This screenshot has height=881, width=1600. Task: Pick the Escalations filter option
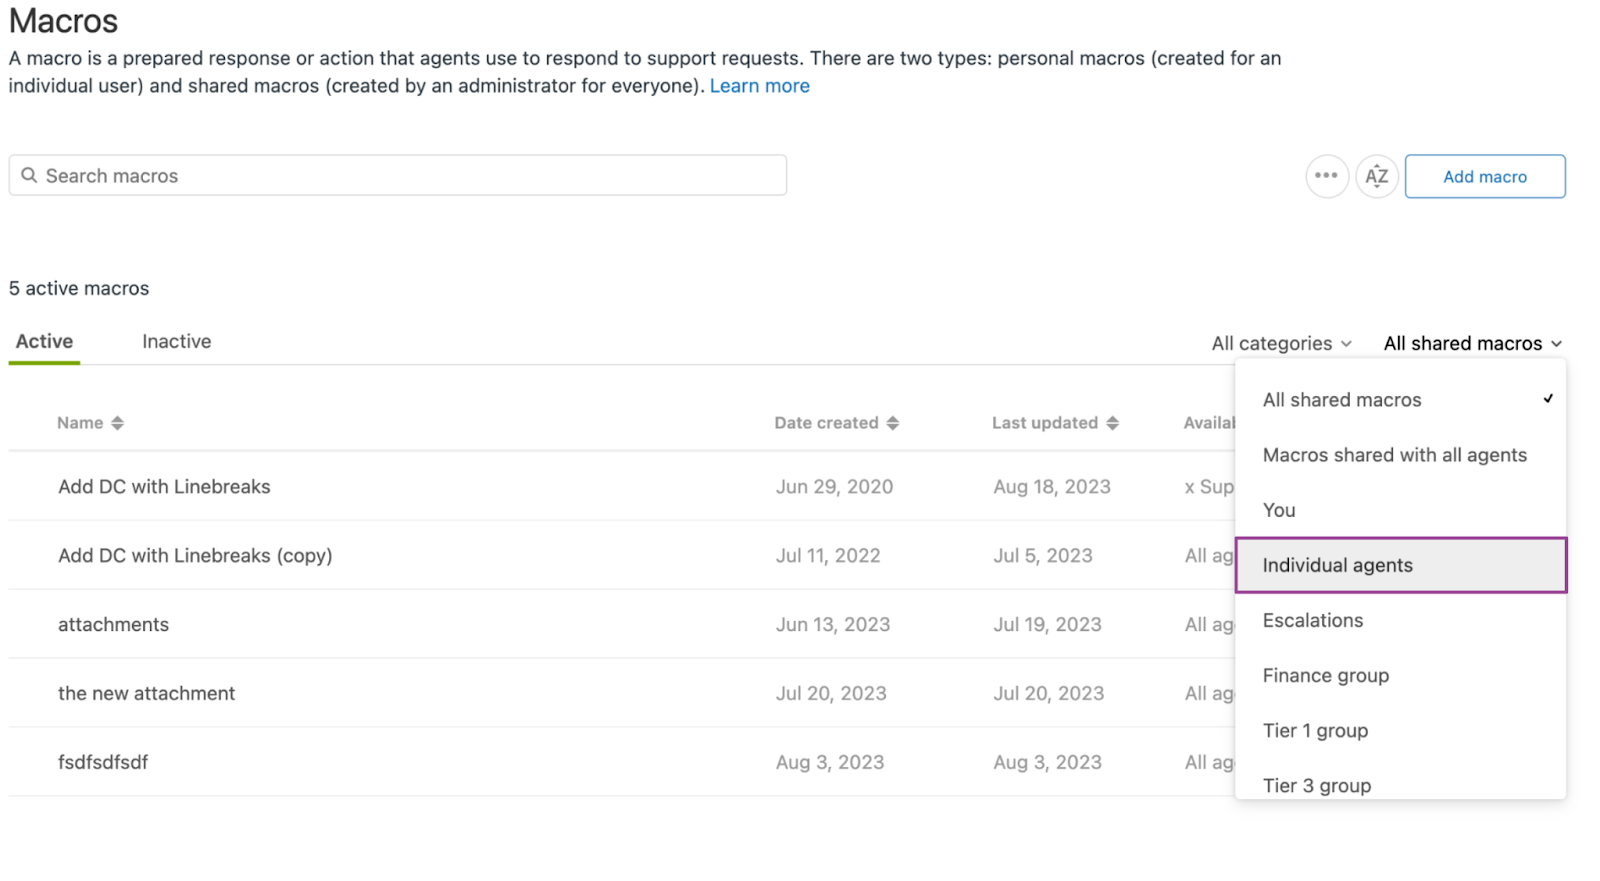[x=1312, y=621]
